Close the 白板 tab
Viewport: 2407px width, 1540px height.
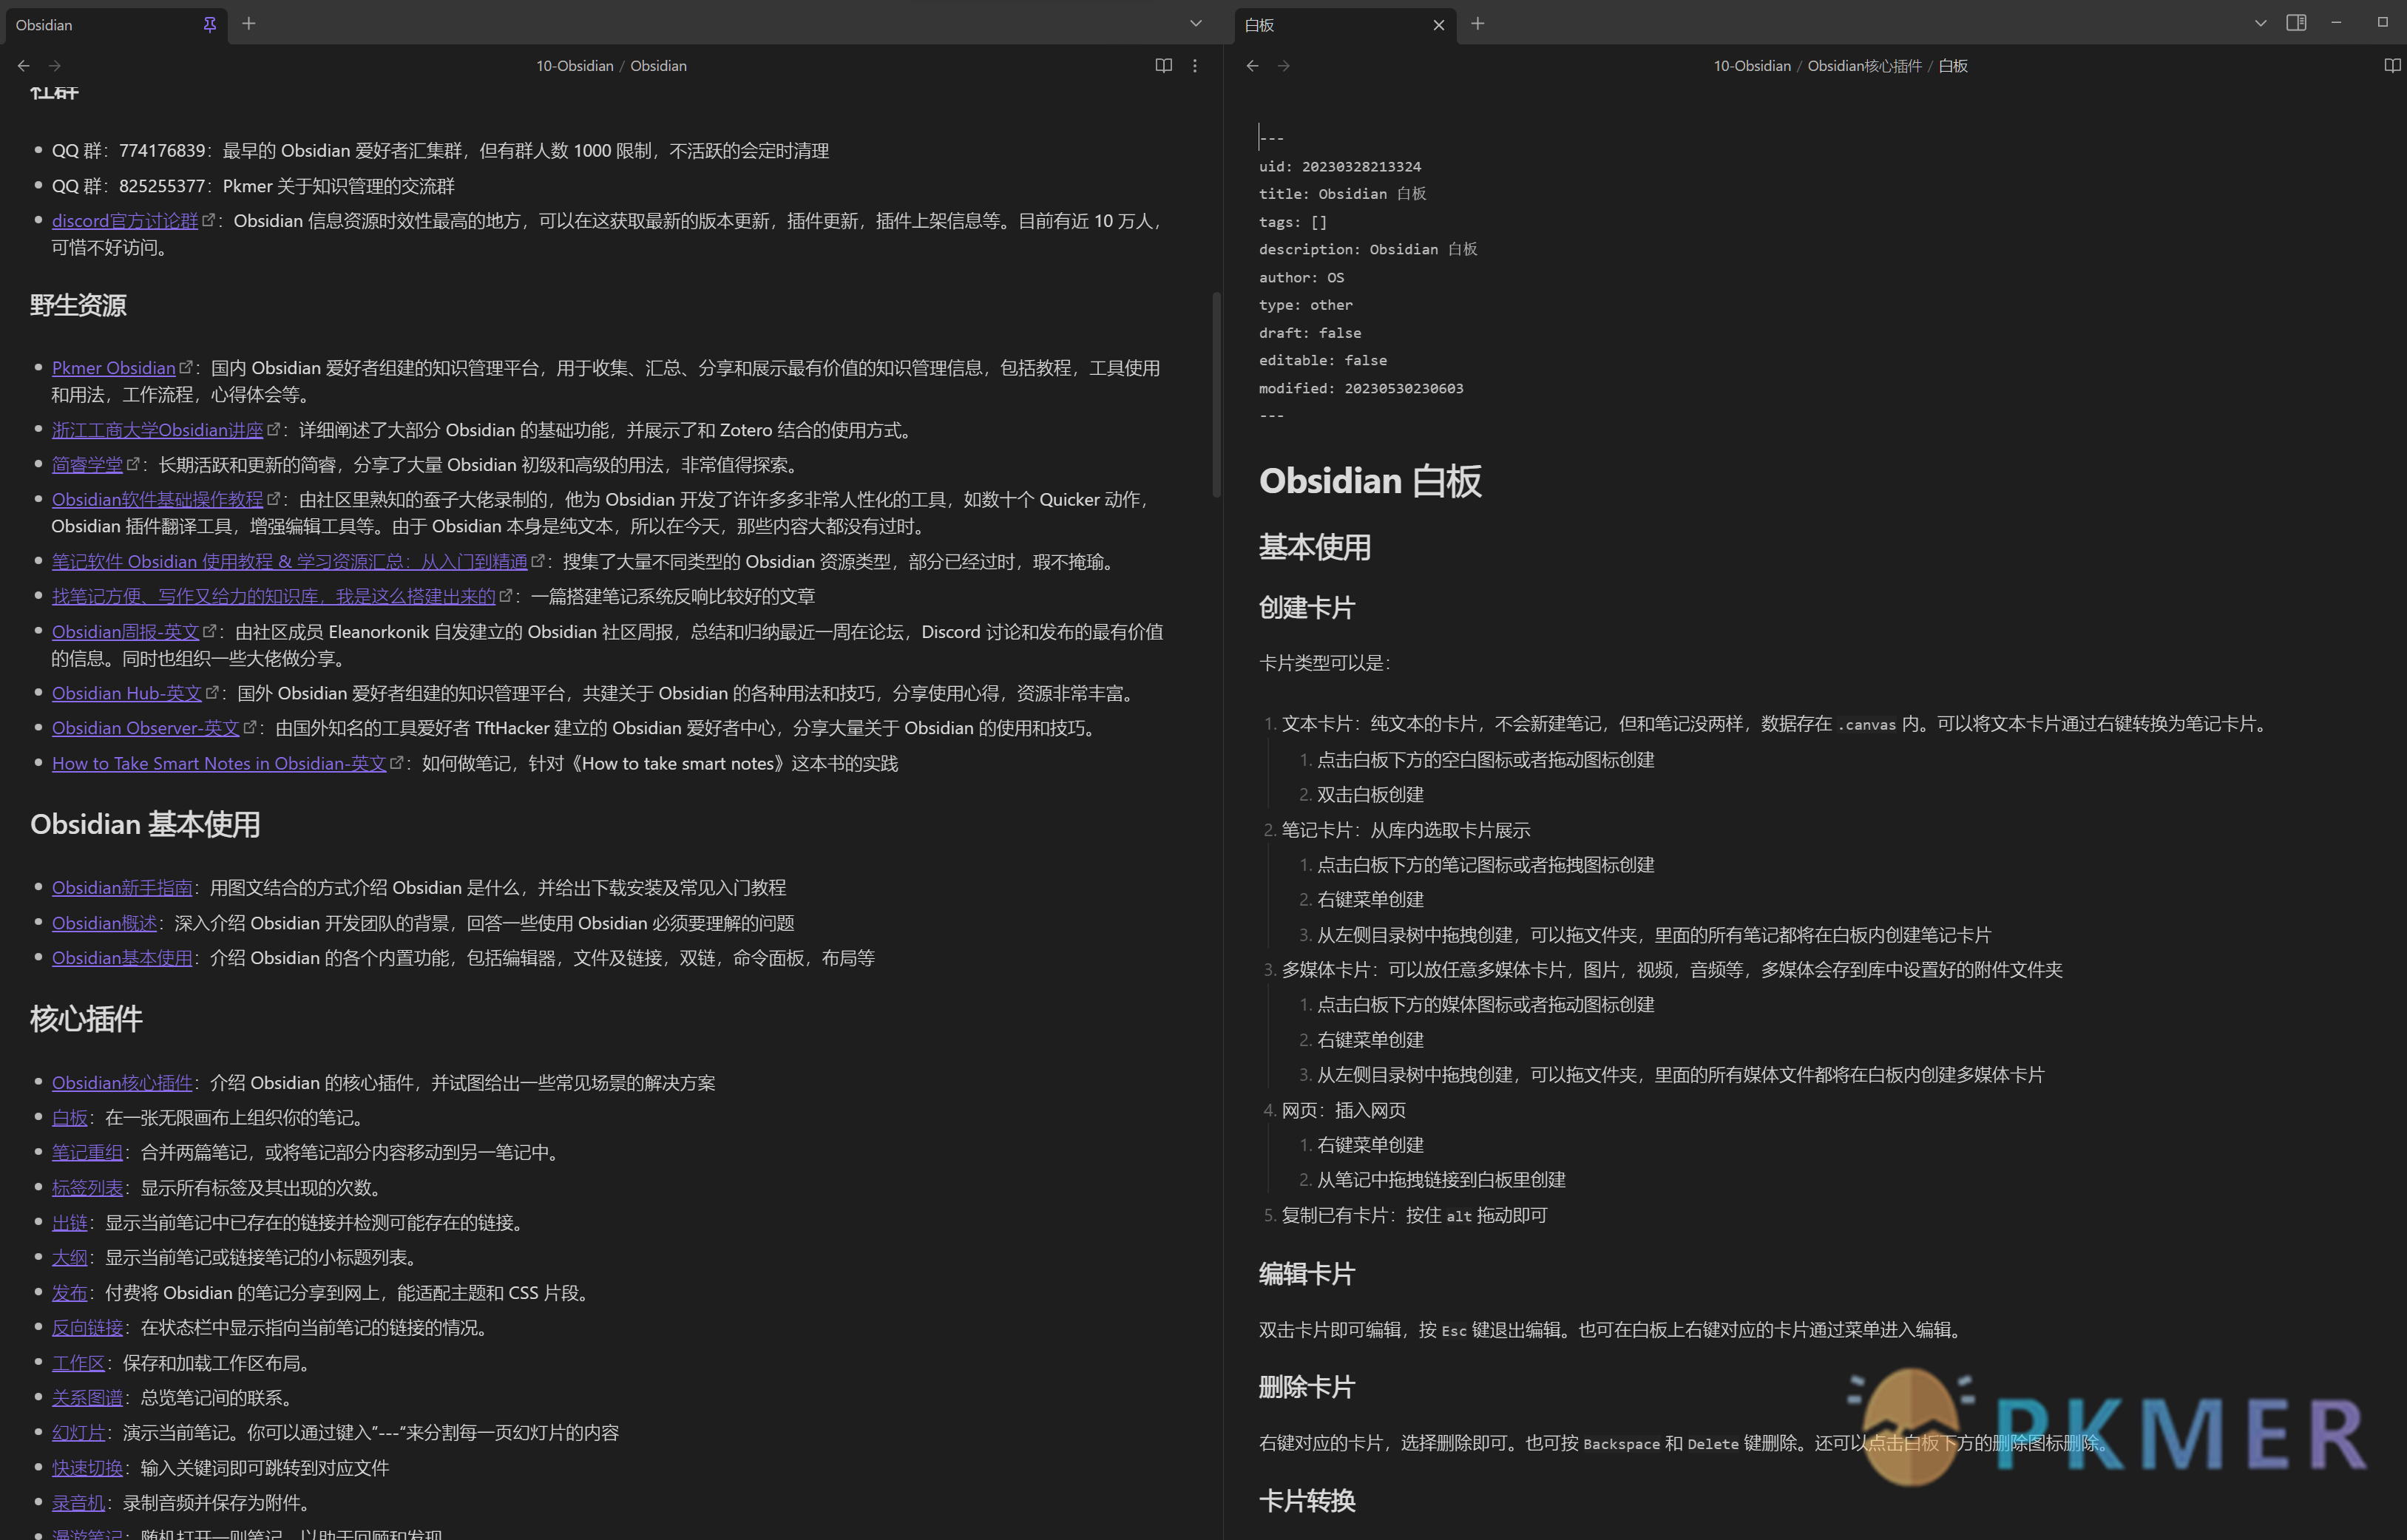tap(1439, 25)
